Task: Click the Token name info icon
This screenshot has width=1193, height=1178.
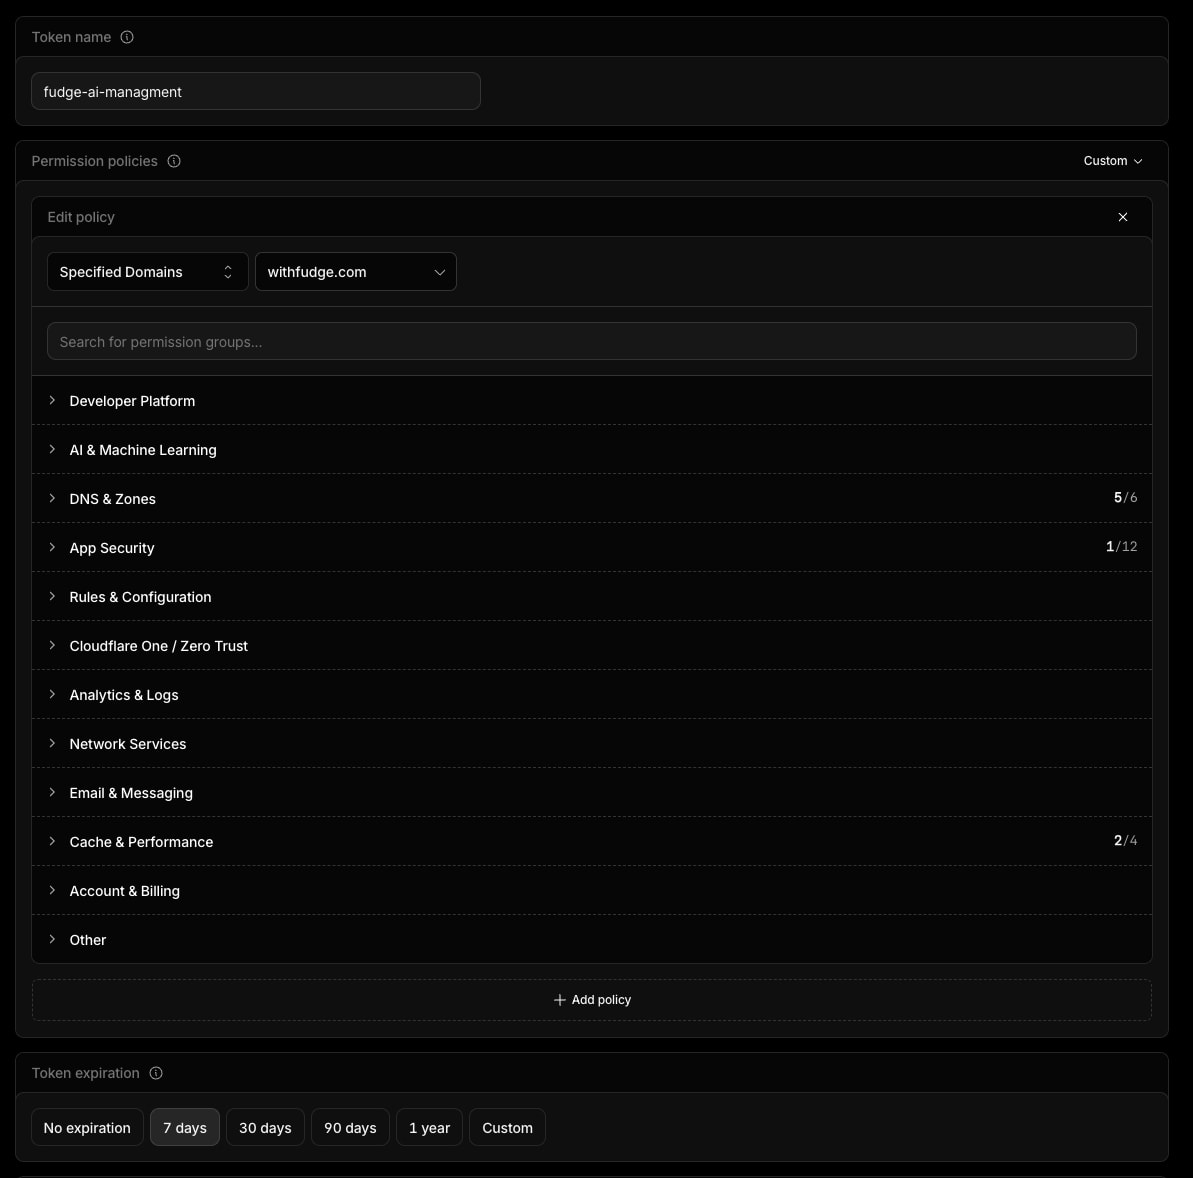Action: pyautogui.click(x=127, y=37)
